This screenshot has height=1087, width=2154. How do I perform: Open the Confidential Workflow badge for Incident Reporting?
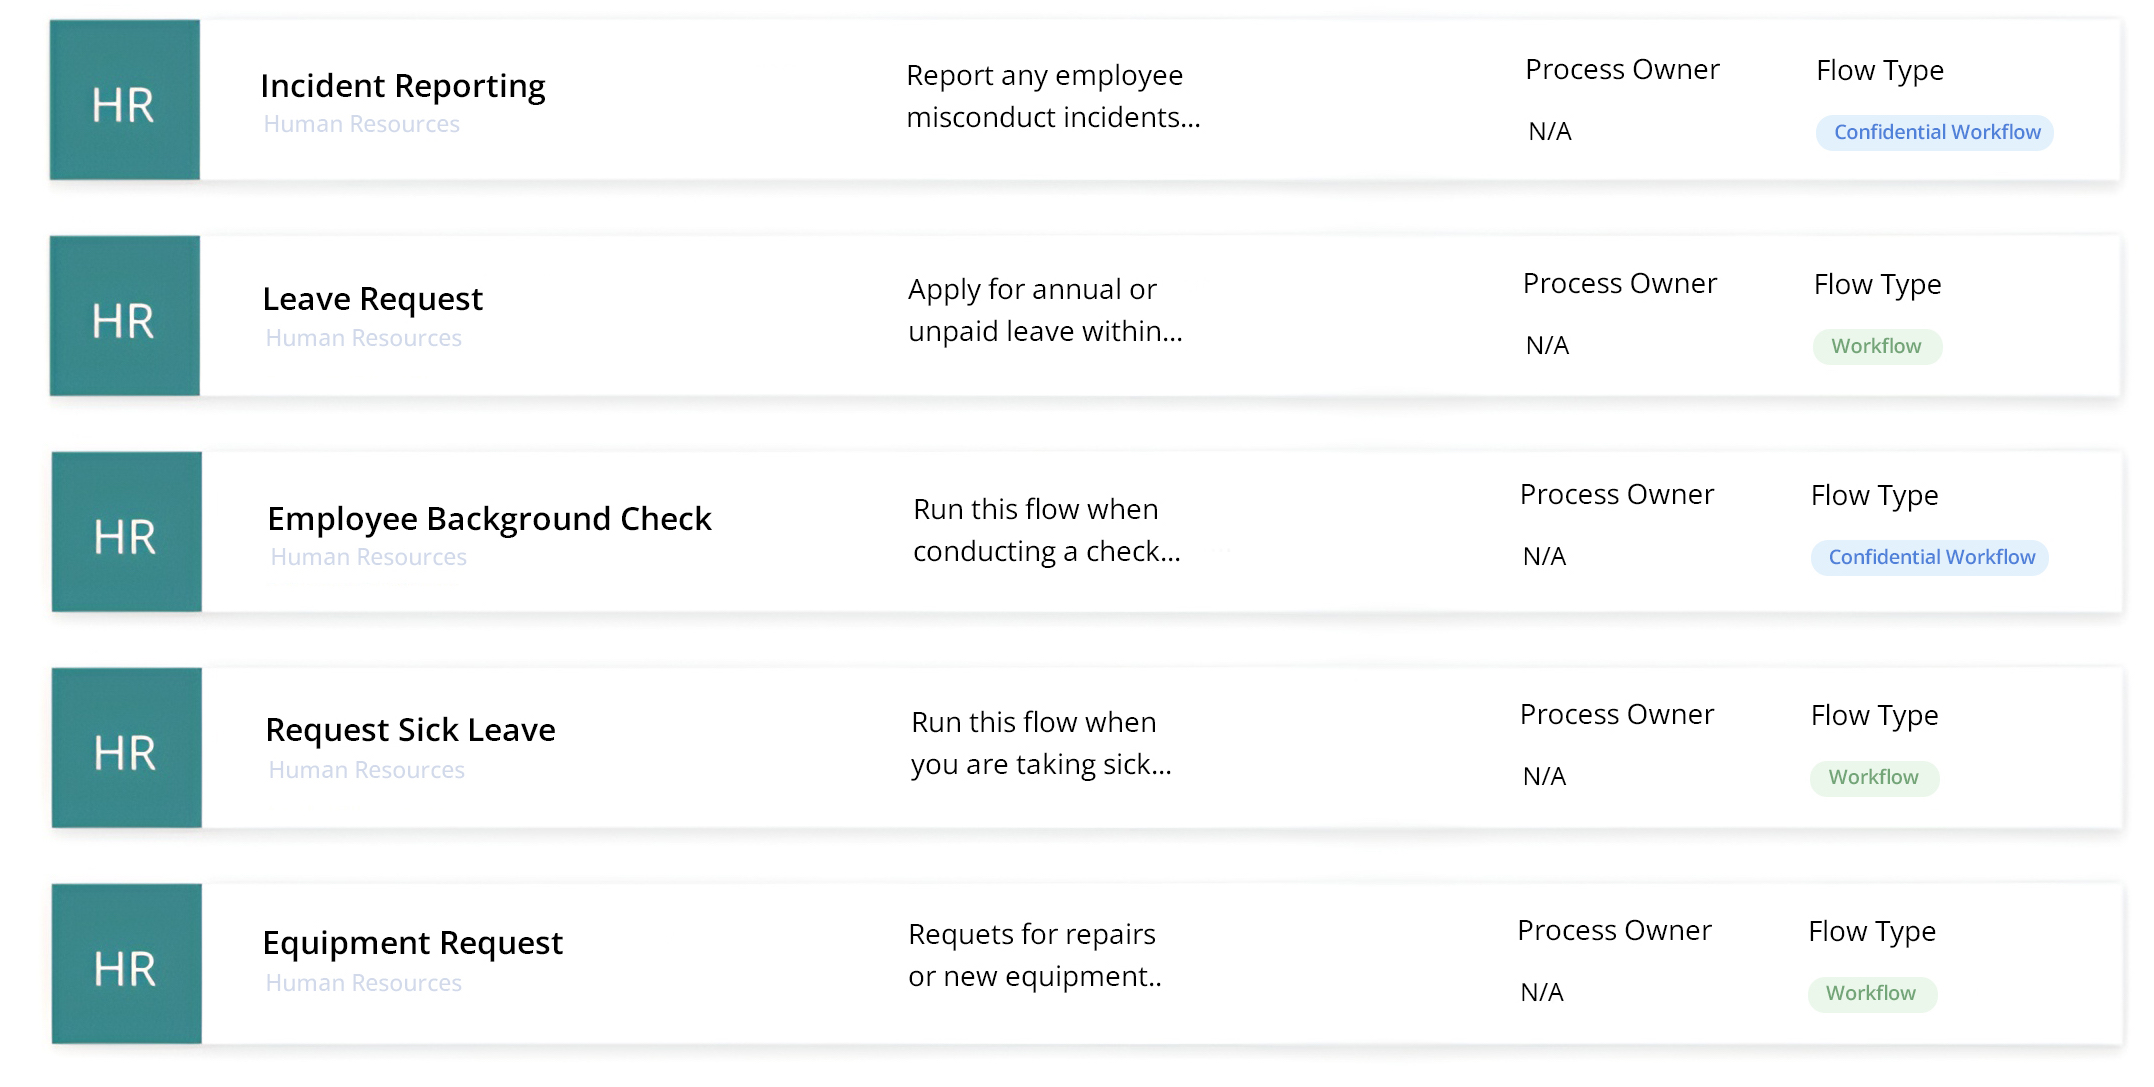1934,132
